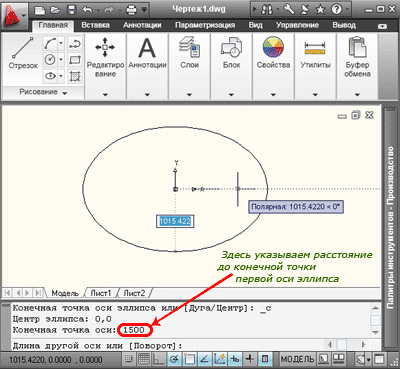Select the Arc tool in the Рисование panel
Image resolution: width=400 pixels, height=369 pixels.
pos(50,43)
